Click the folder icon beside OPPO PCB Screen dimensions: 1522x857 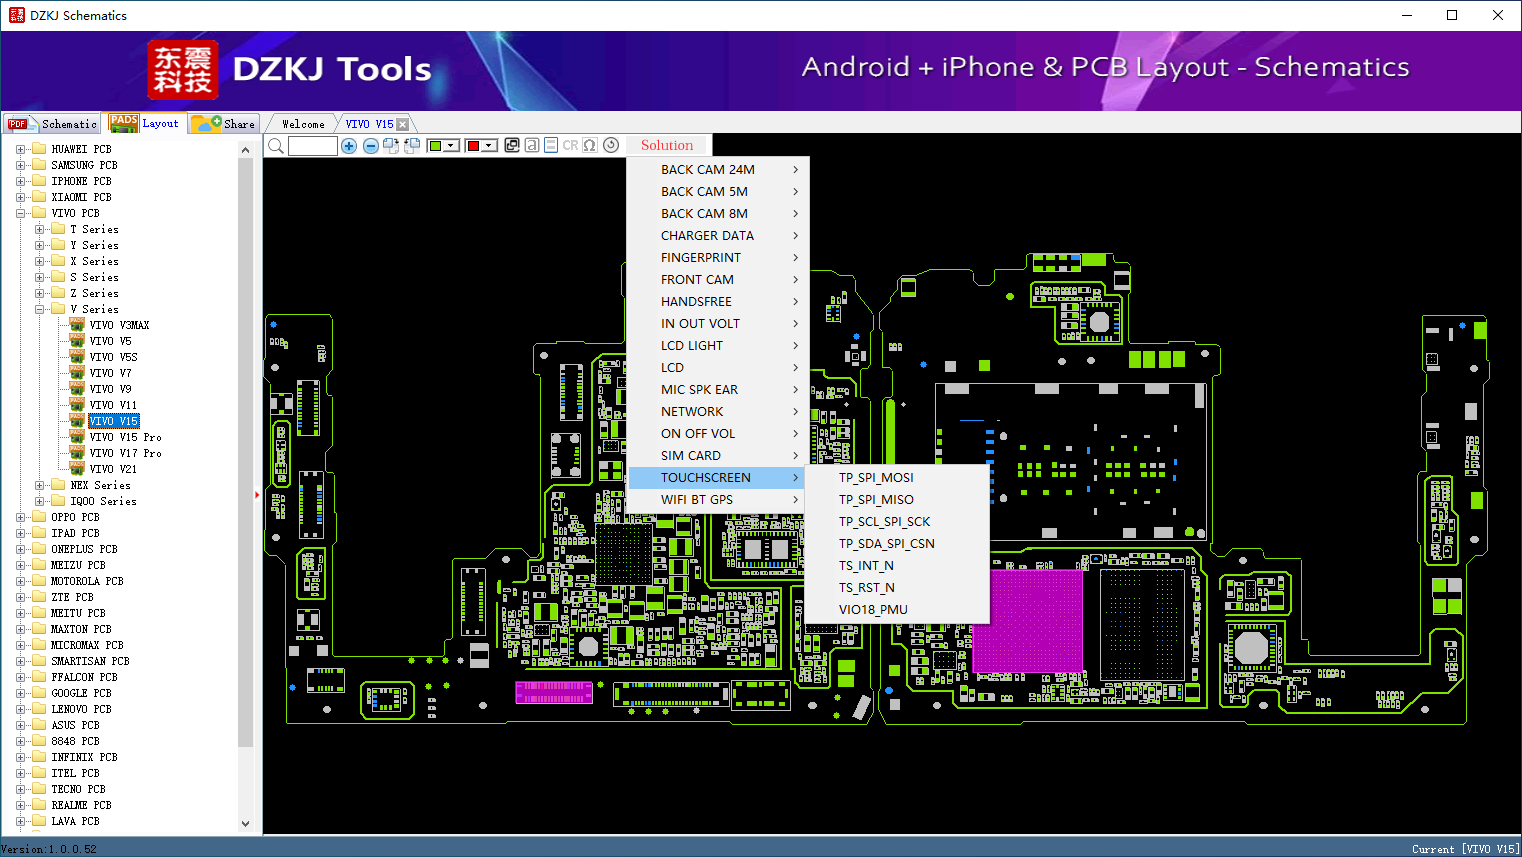(39, 517)
